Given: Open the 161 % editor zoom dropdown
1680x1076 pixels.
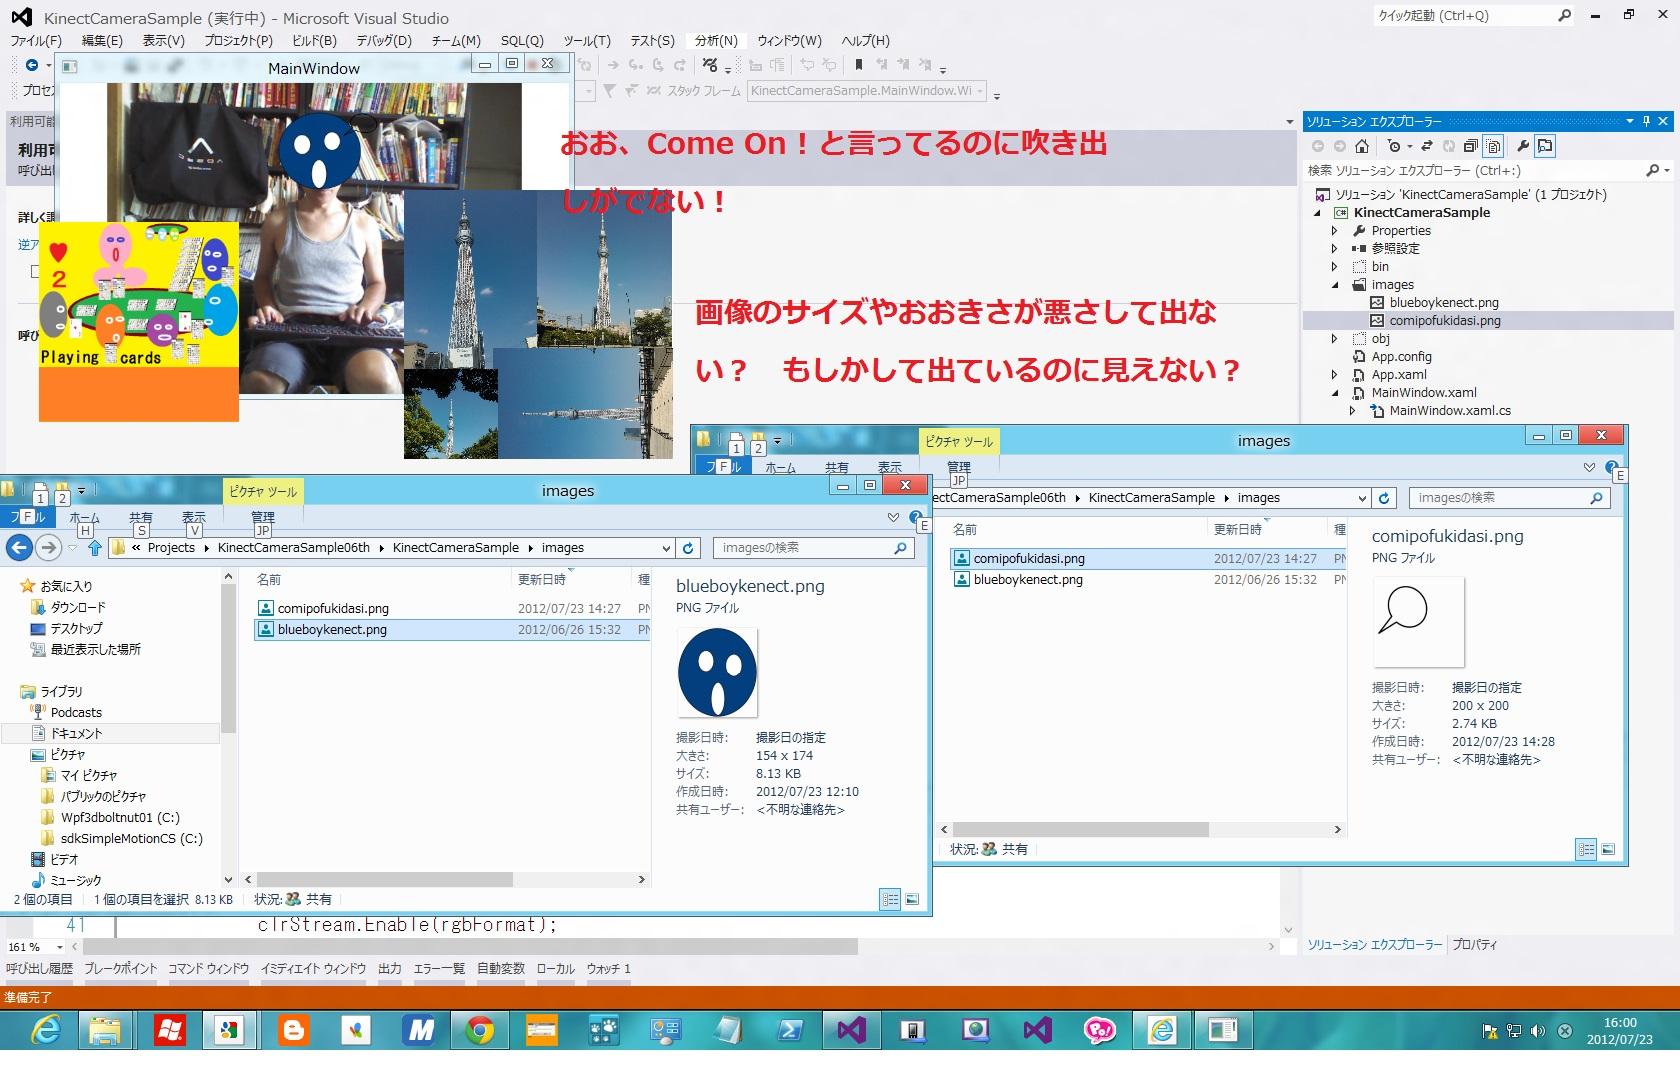Looking at the screenshot, I should tap(60, 947).
